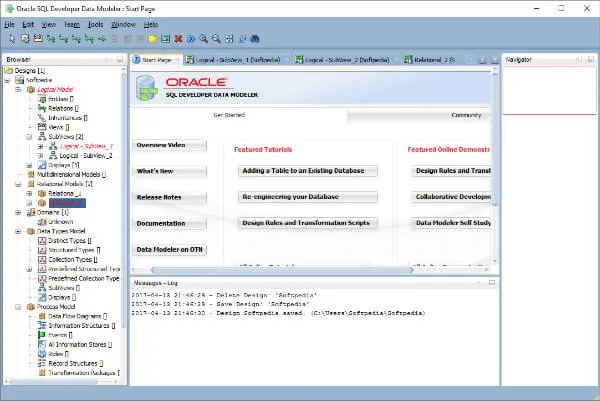This screenshot has width=600, height=401.
Task: Open Re-engineering your Database tutorial
Action: point(308,197)
